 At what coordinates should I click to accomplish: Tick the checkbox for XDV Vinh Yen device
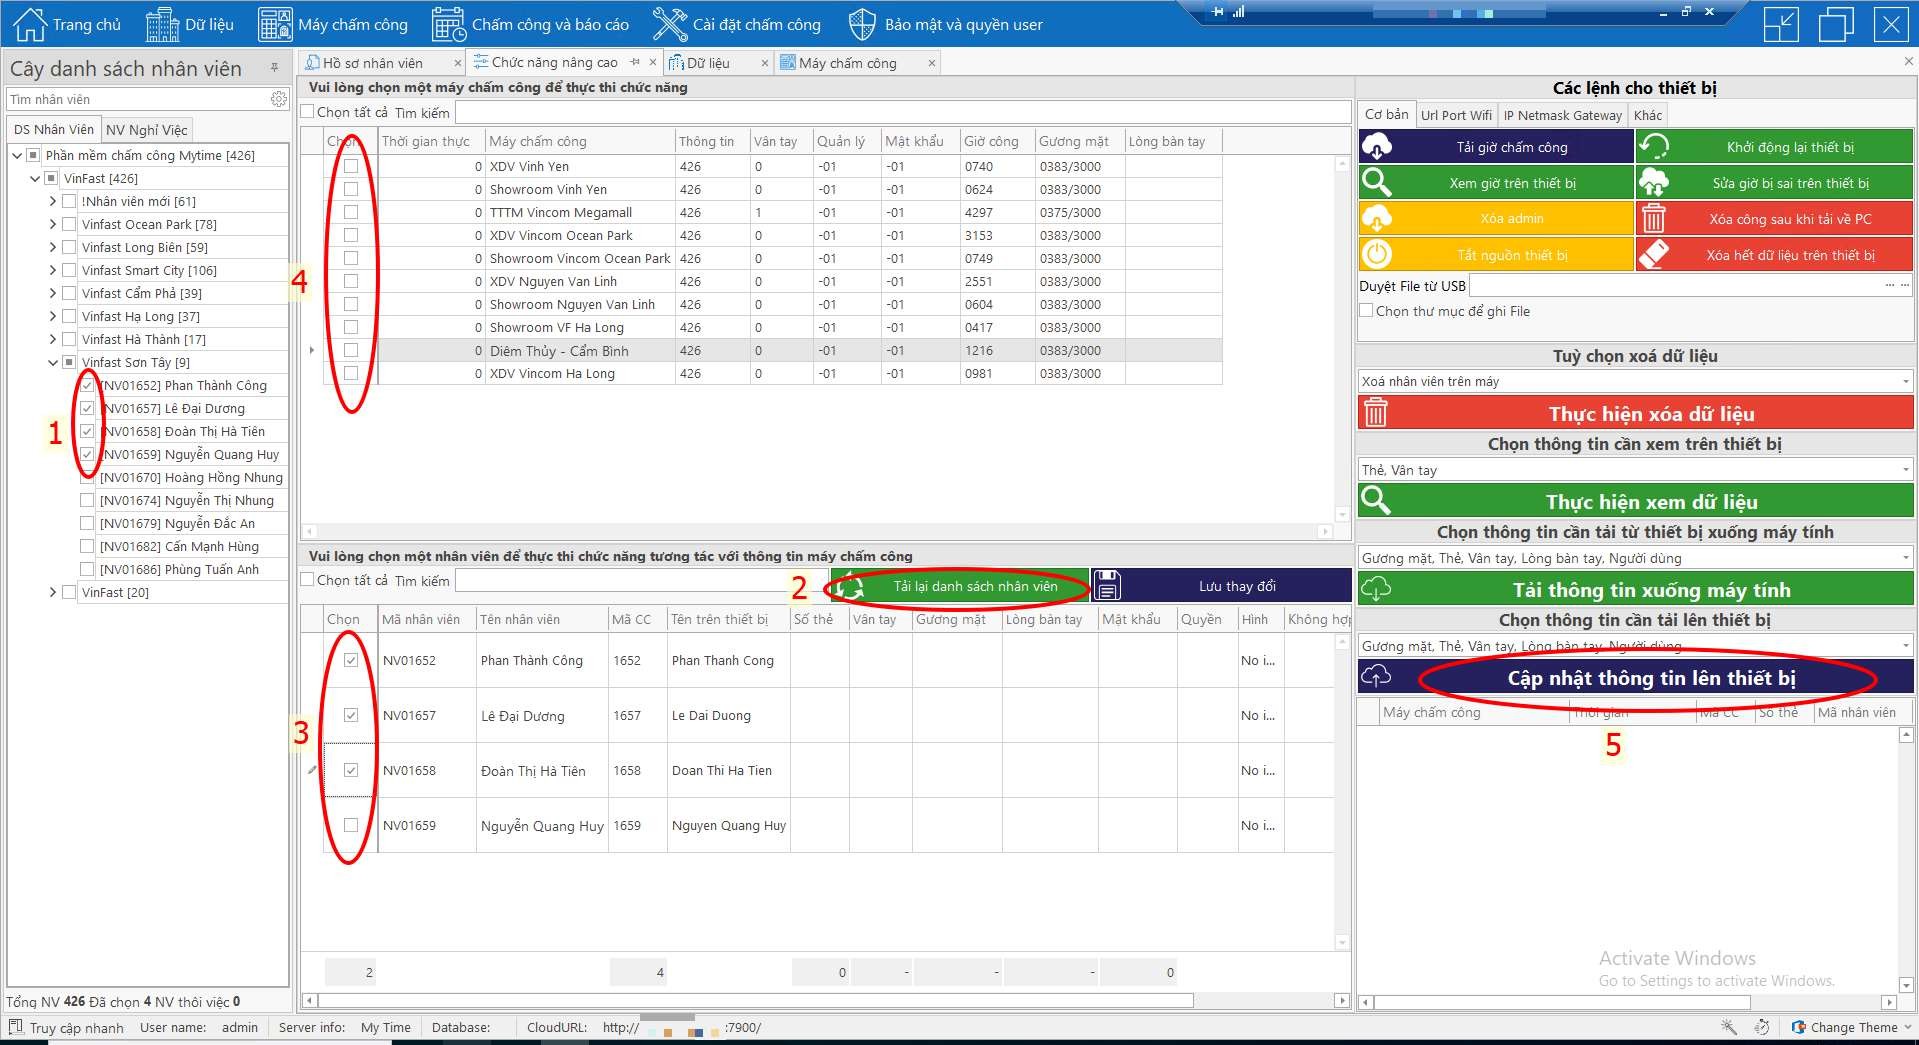point(351,166)
